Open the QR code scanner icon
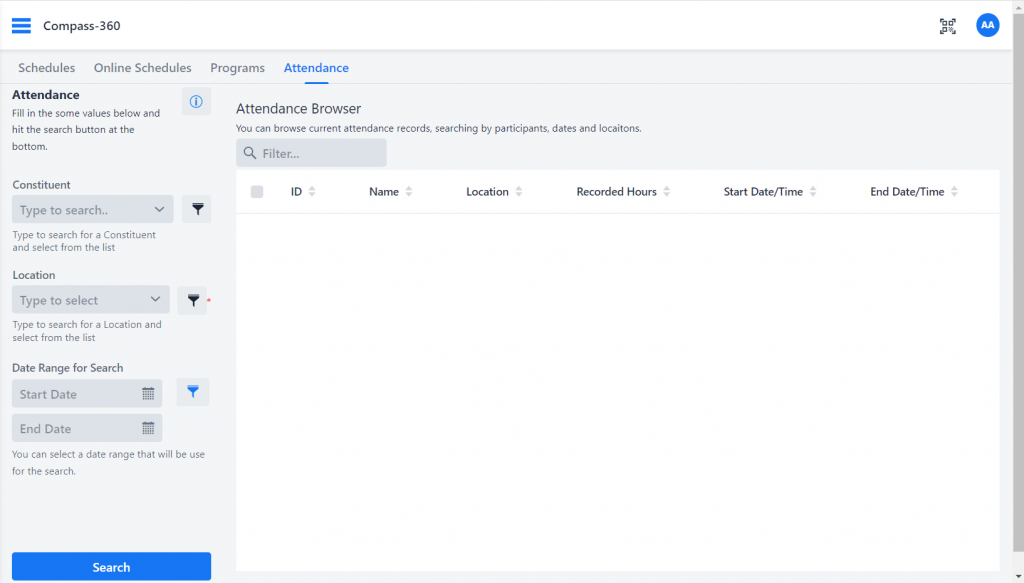Viewport: 1024px width, 583px height. (948, 26)
